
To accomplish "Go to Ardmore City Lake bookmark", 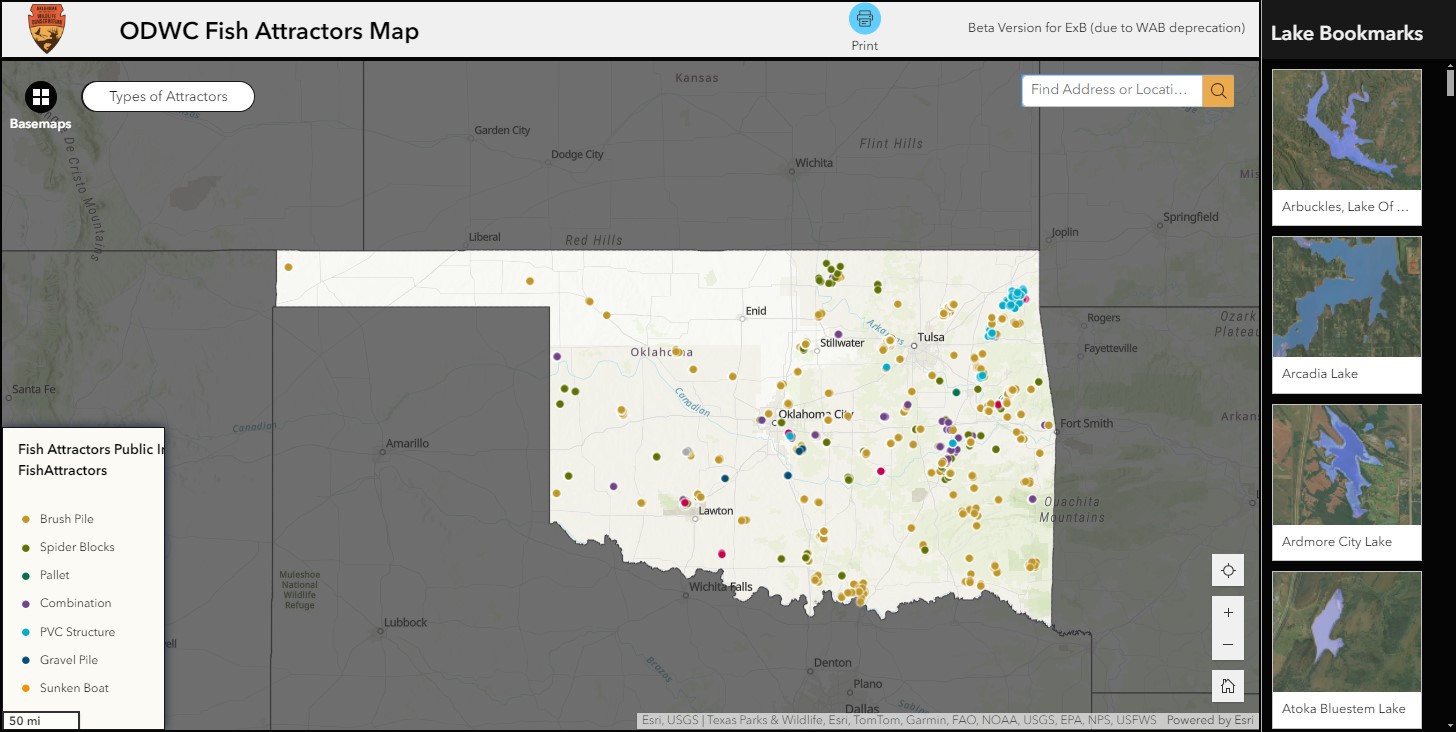I will point(1346,464).
